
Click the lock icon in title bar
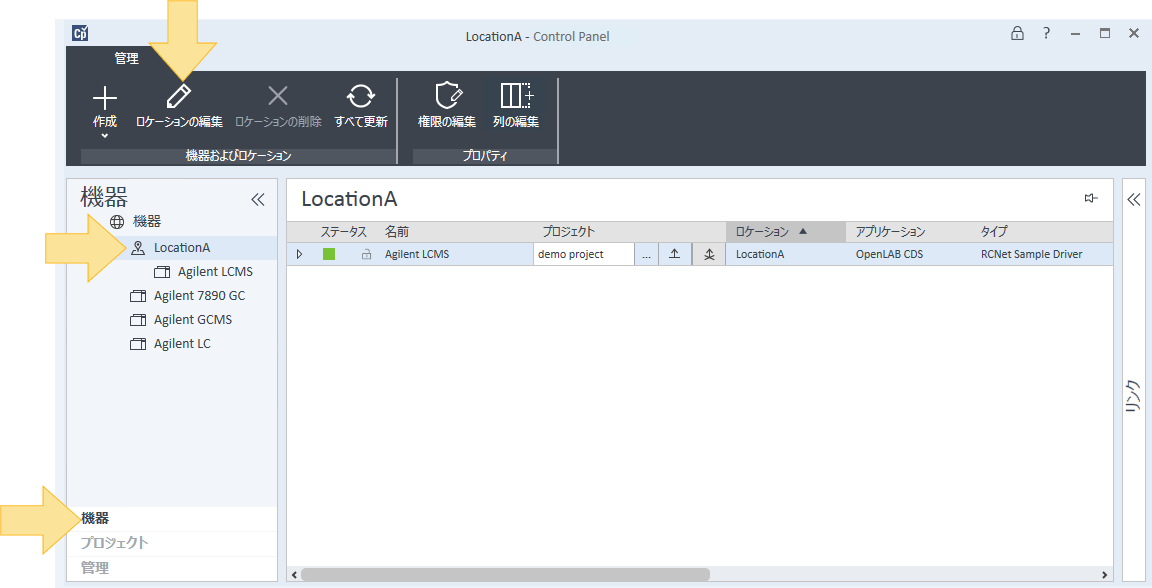click(1017, 33)
